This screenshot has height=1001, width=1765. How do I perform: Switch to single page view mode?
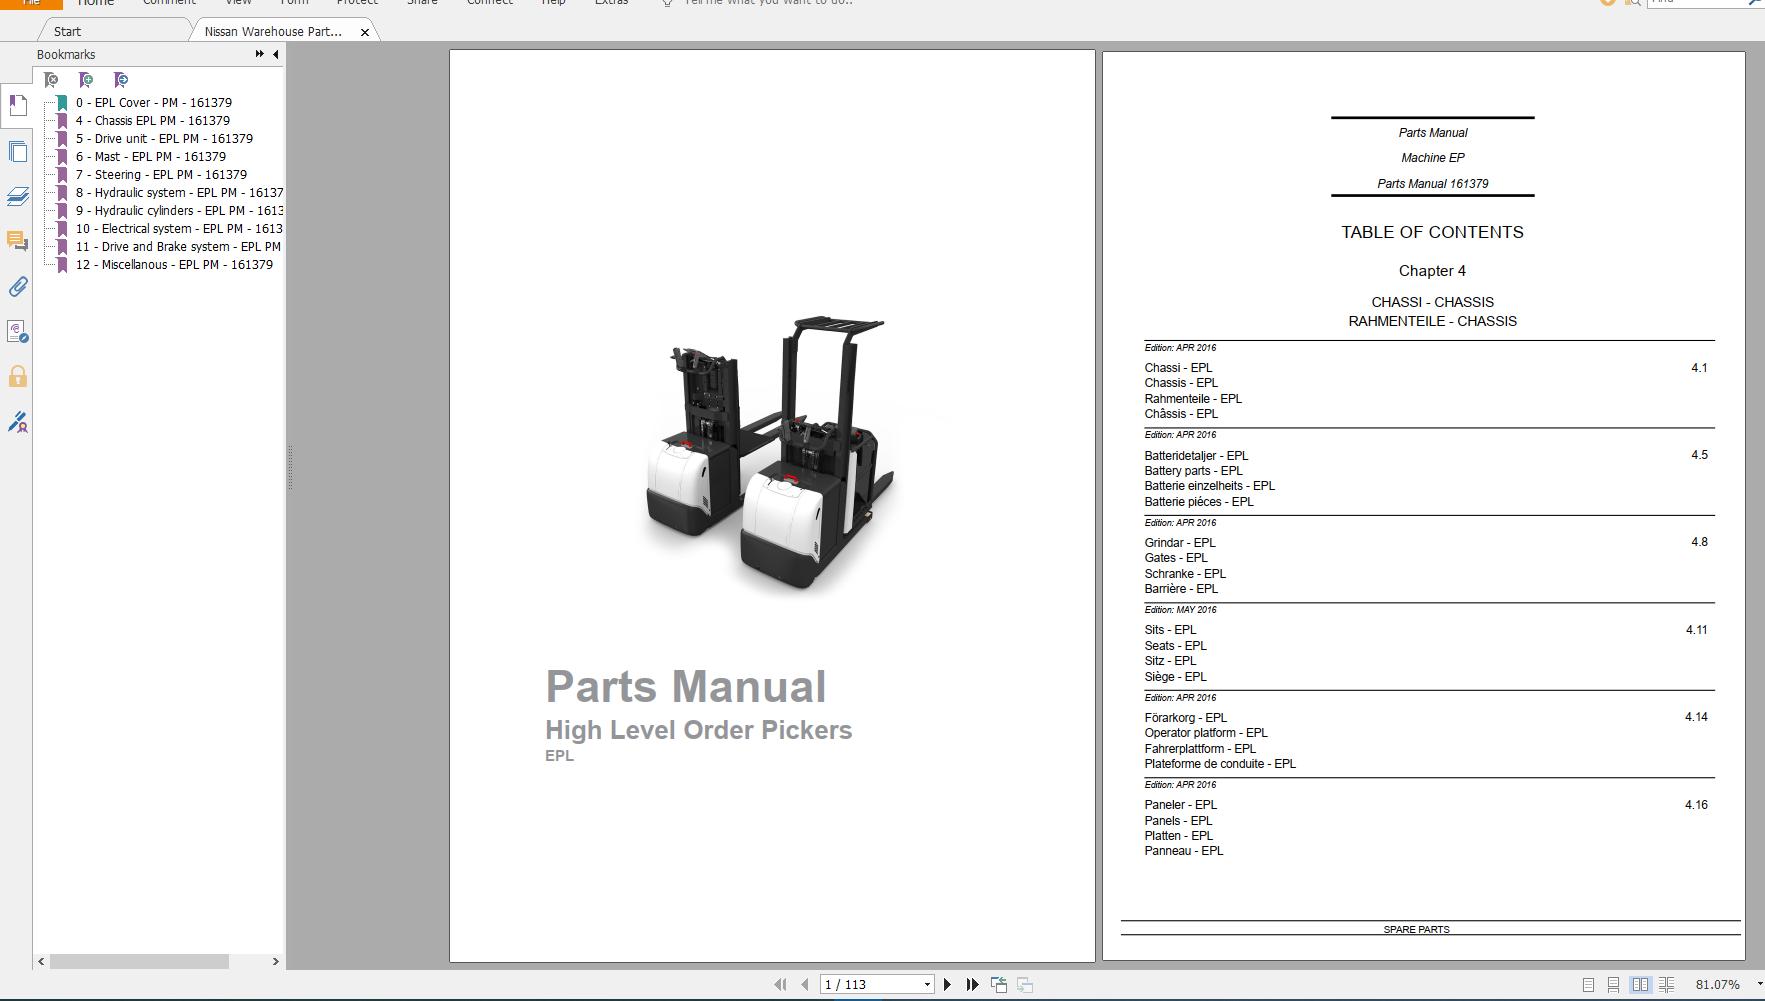[x=1588, y=985]
